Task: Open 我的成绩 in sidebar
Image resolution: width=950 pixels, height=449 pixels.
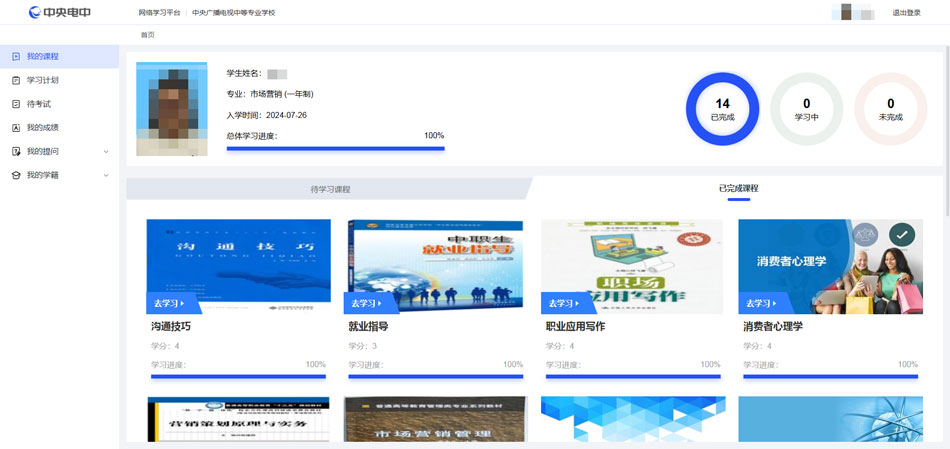Action: point(59,127)
